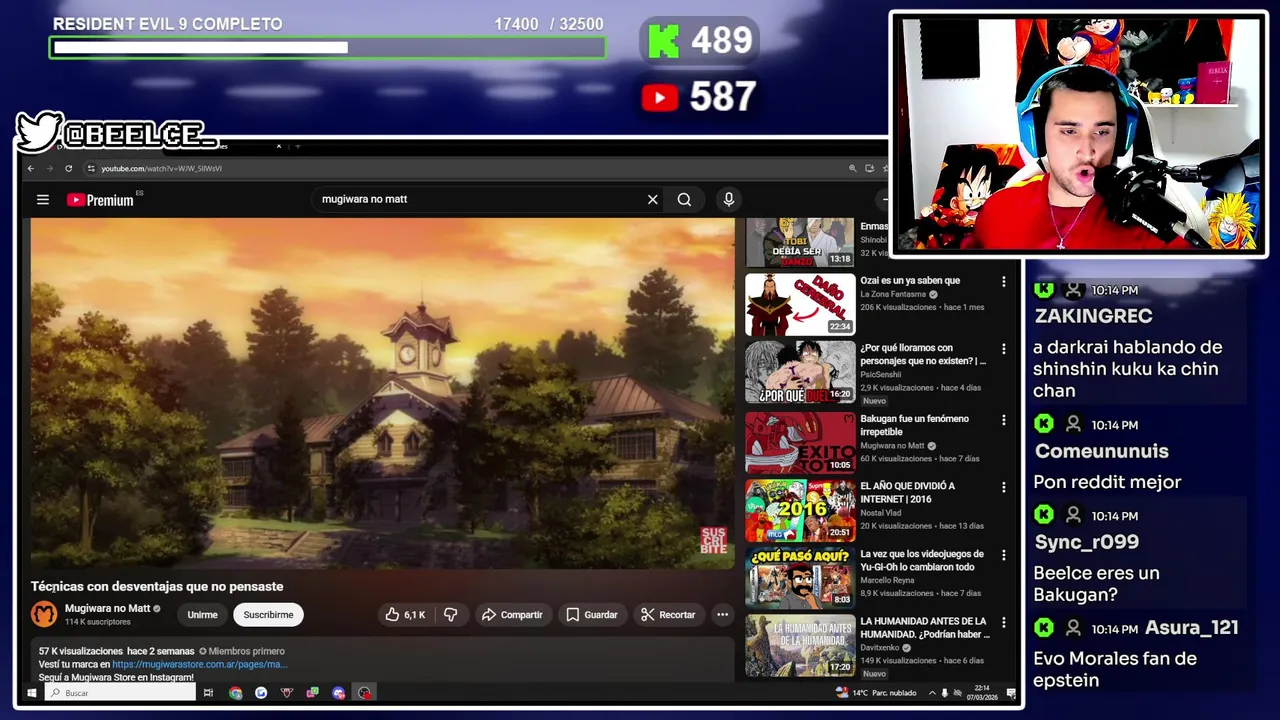Open the 13:18 Tobi video thumbnail

coord(800,243)
